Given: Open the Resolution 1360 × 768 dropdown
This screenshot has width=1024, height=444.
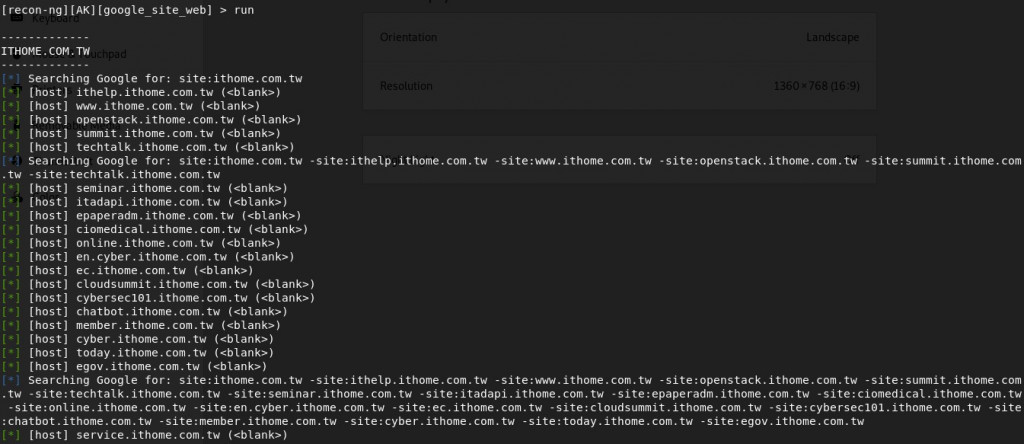Looking at the screenshot, I should 816,86.
